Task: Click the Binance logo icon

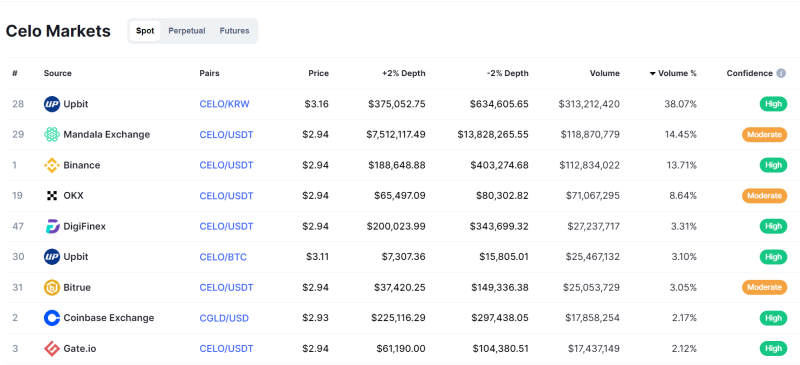Action: tap(52, 165)
